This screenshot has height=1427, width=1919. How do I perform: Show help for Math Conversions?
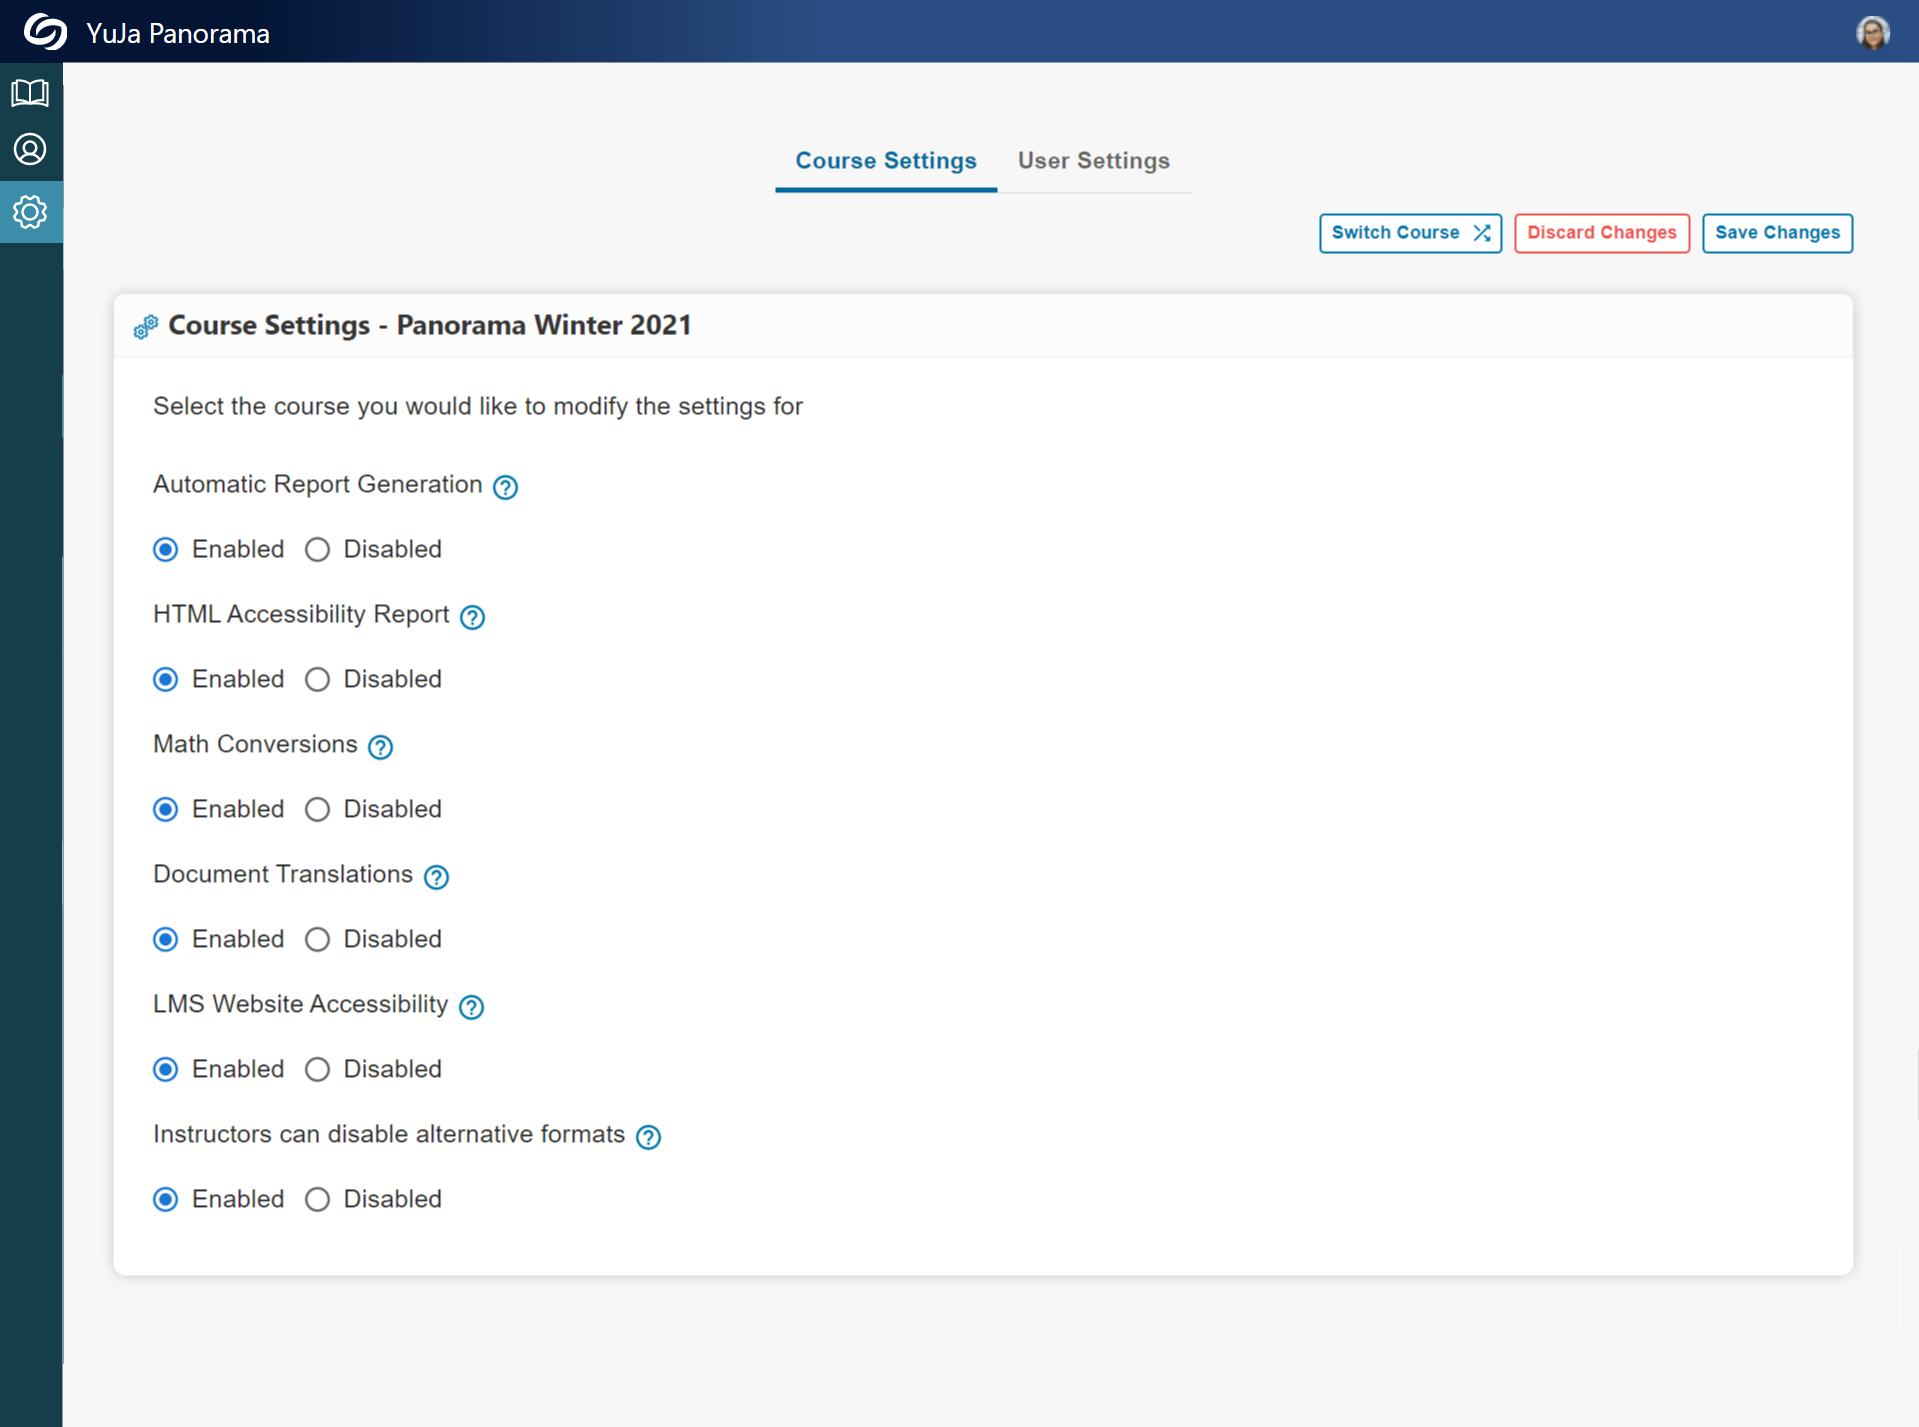[x=380, y=747]
